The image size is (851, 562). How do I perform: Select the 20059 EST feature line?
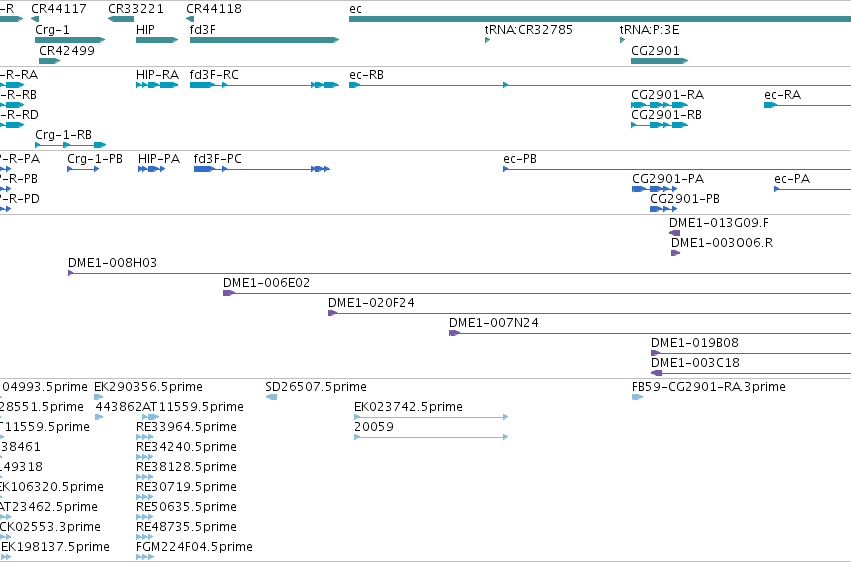[431, 437]
